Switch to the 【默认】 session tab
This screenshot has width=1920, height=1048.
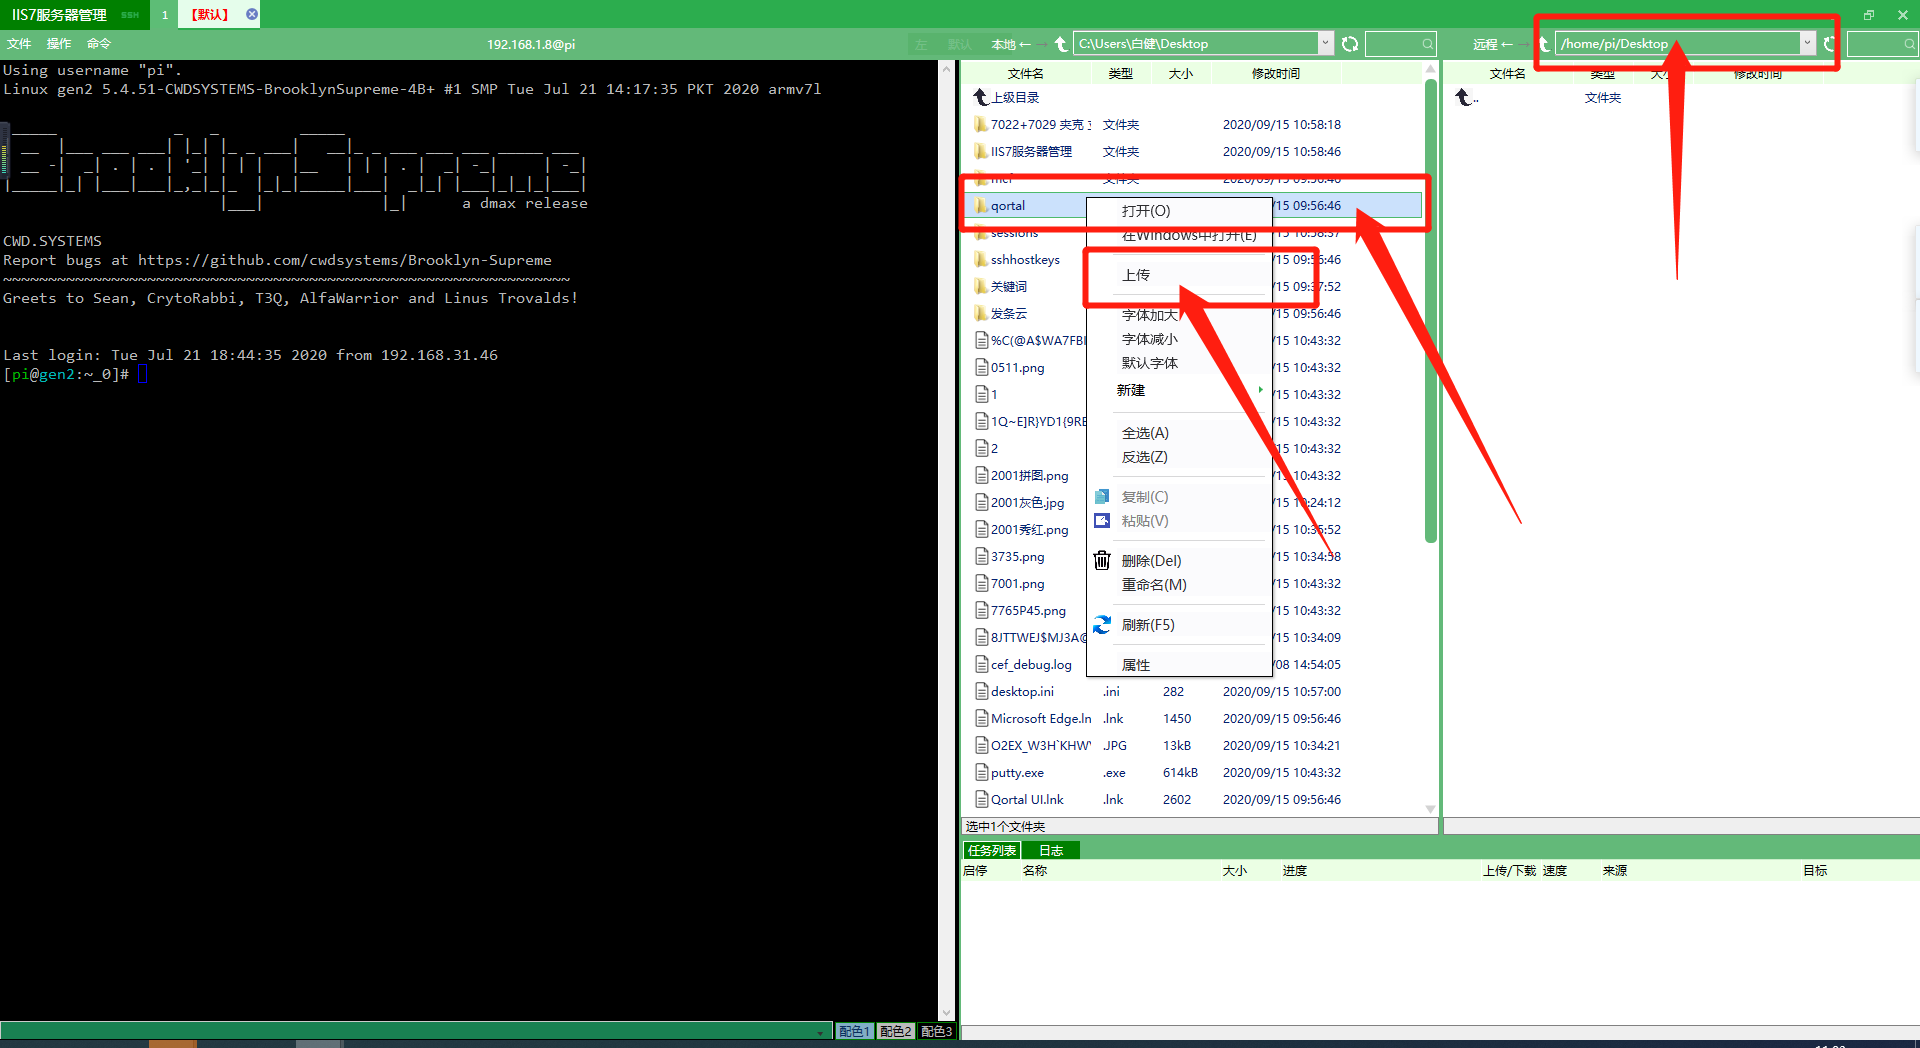(210, 15)
